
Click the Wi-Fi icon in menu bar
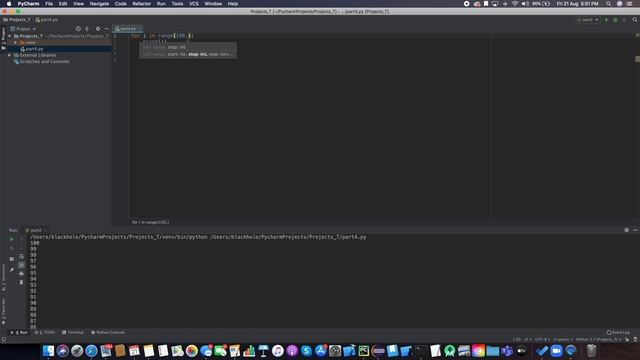515,4
